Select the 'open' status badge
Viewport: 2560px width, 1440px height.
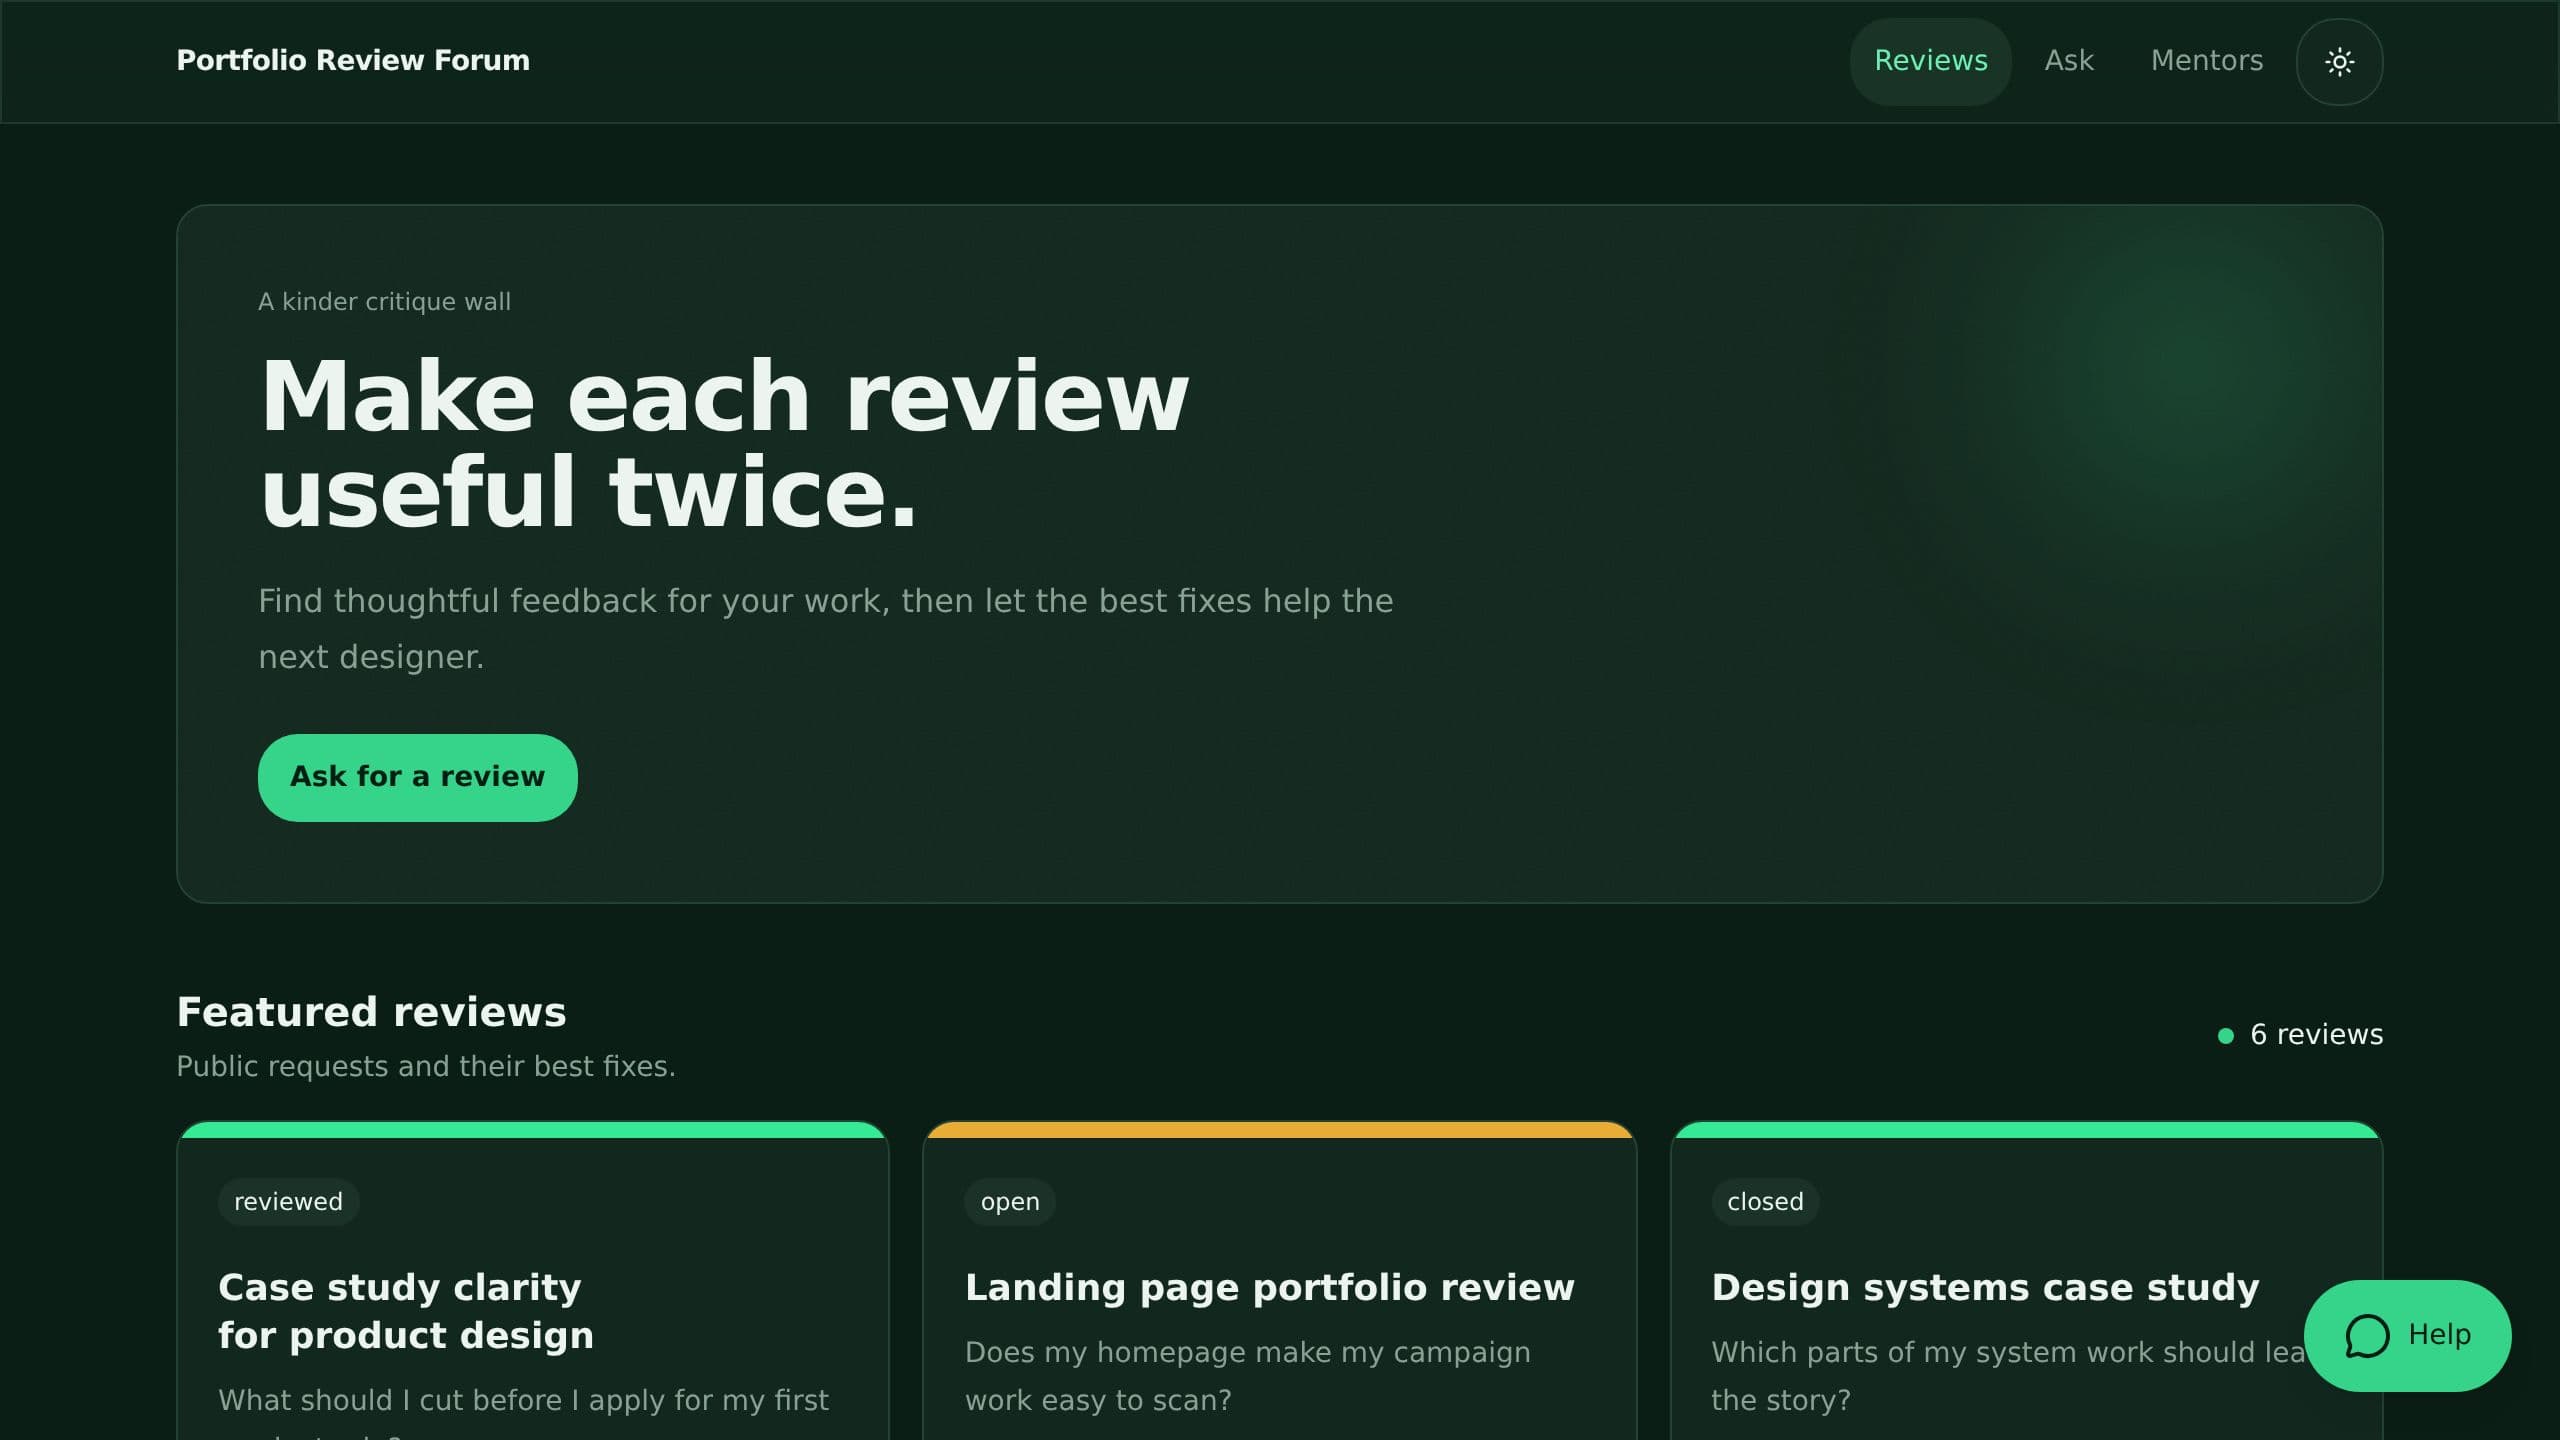[x=1009, y=1201]
